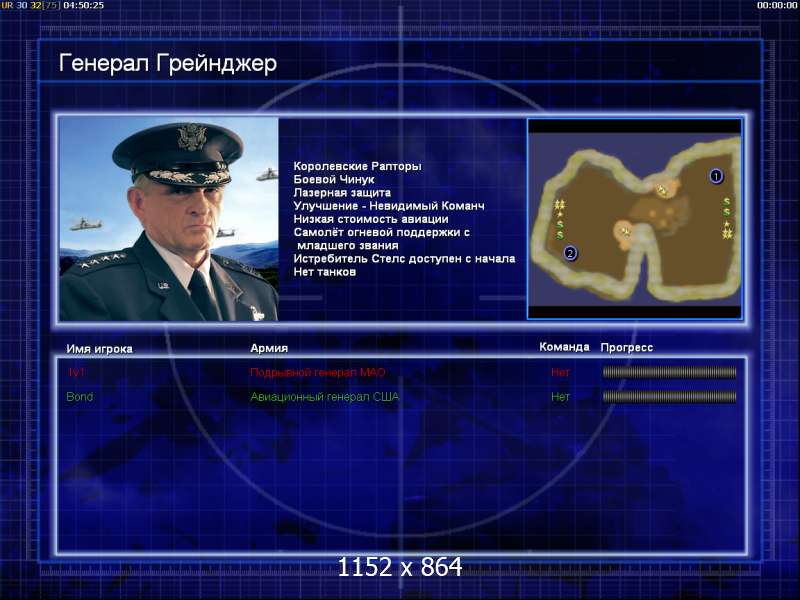Click army 'Подрывной генерал МАО'

click(x=317, y=372)
